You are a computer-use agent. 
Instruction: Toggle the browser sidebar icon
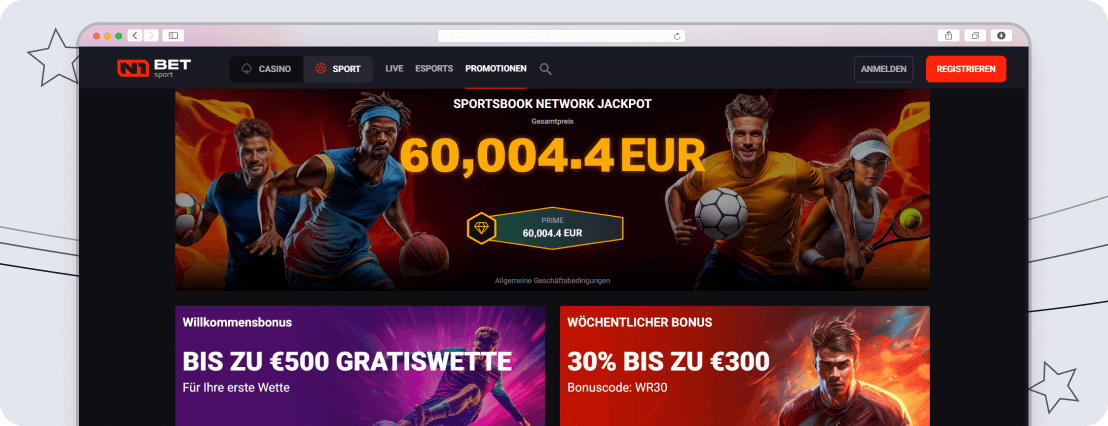click(x=173, y=35)
